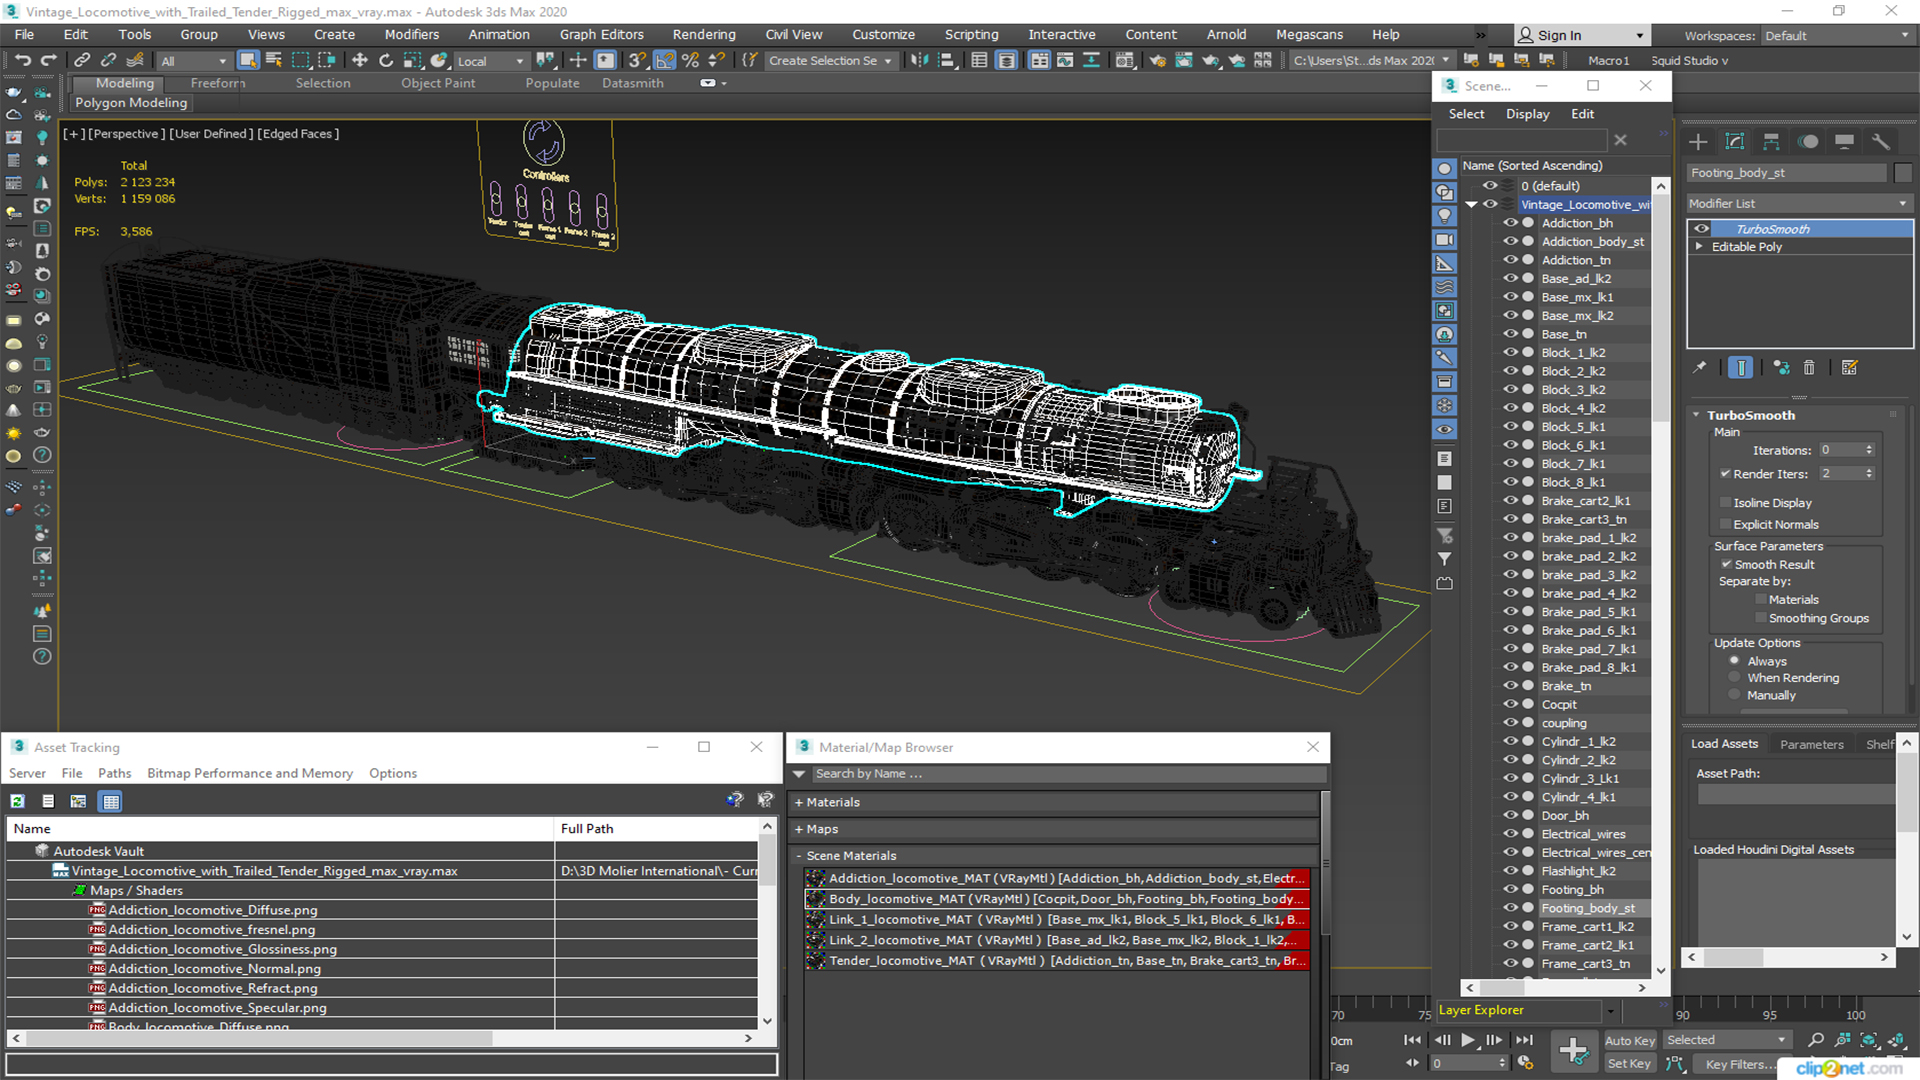Click Zoom Extents Selected icon
The height and width of the screenshot is (1080, 1920).
pos(1869,1040)
